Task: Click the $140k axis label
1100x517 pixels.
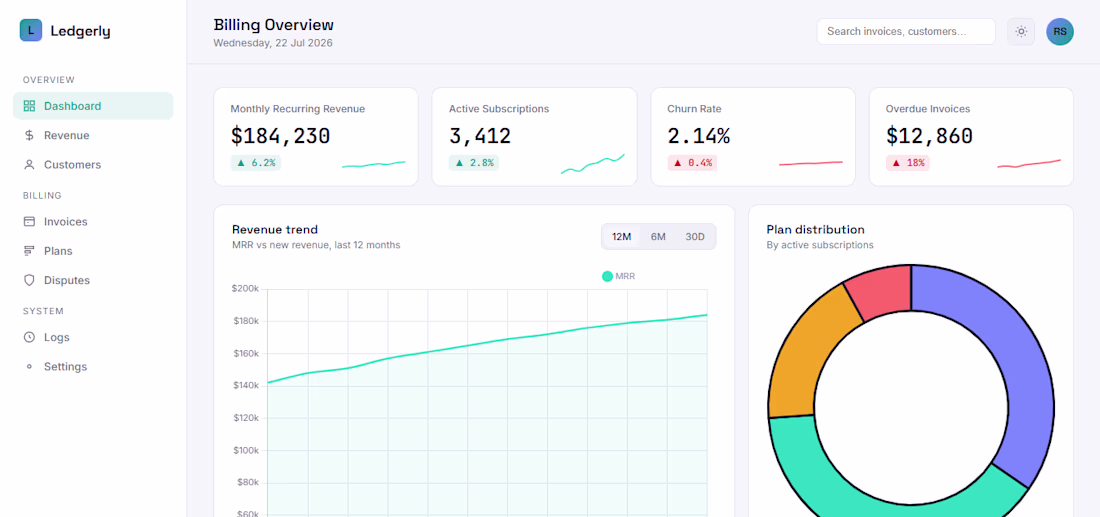Action: [246, 385]
